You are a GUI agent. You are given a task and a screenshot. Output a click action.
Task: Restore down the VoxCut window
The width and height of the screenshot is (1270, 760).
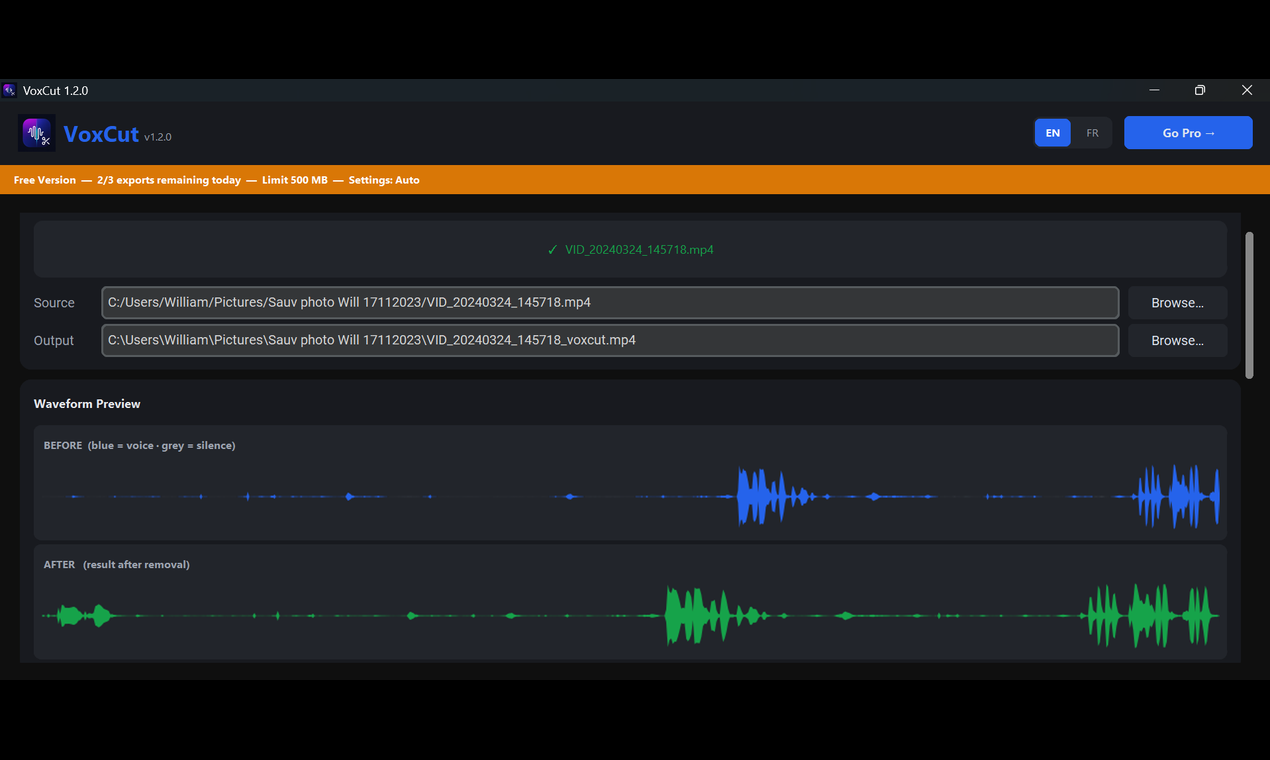1200,90
